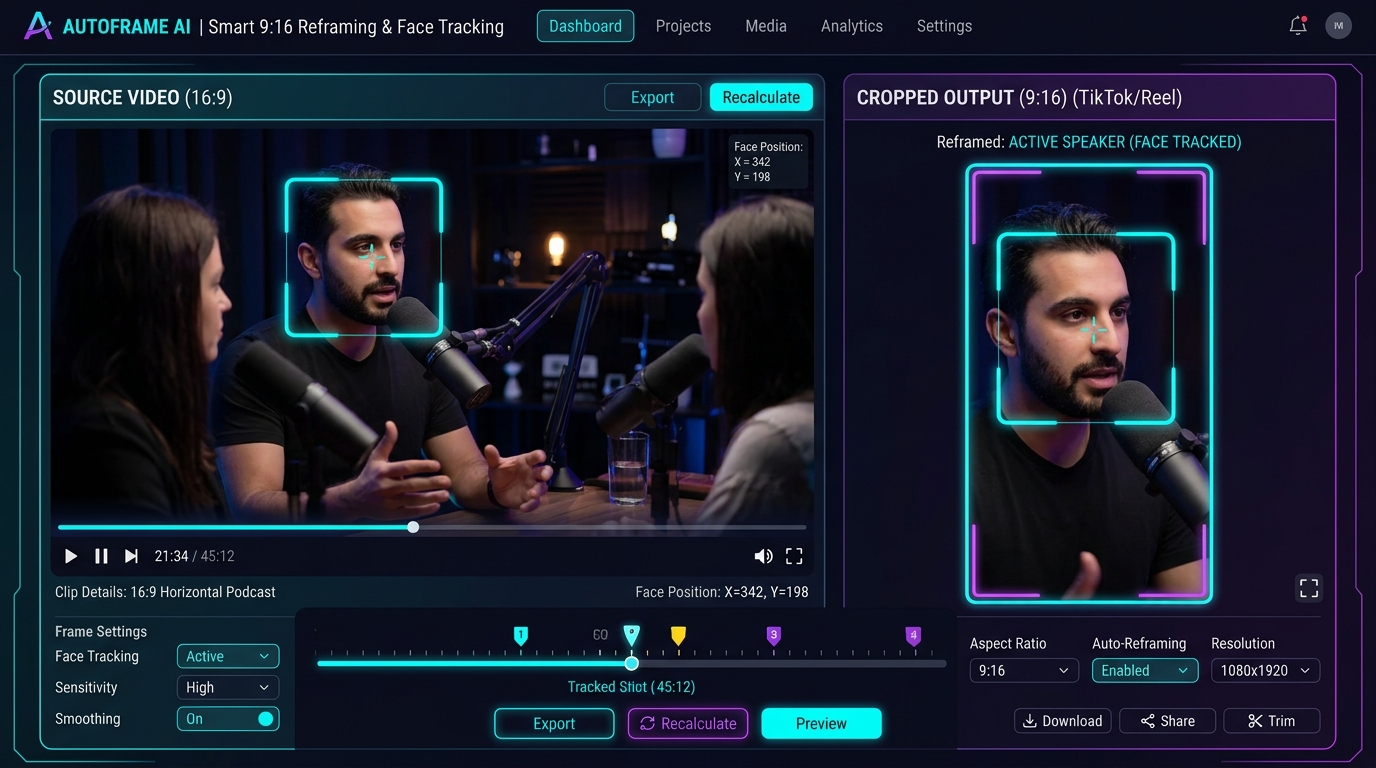Switch to the Projects tab
The height and width of the screenshot is (768, 1376).
pos(684,26)
